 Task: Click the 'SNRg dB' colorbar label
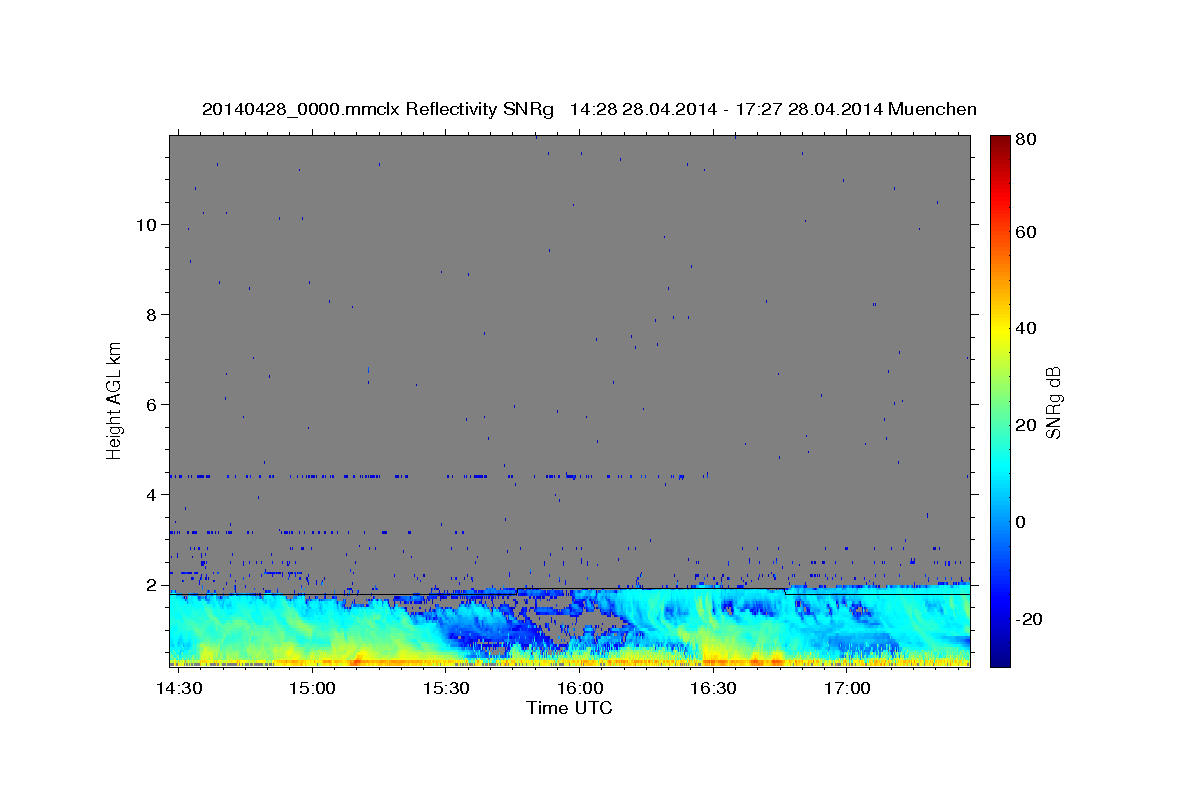1053,402
